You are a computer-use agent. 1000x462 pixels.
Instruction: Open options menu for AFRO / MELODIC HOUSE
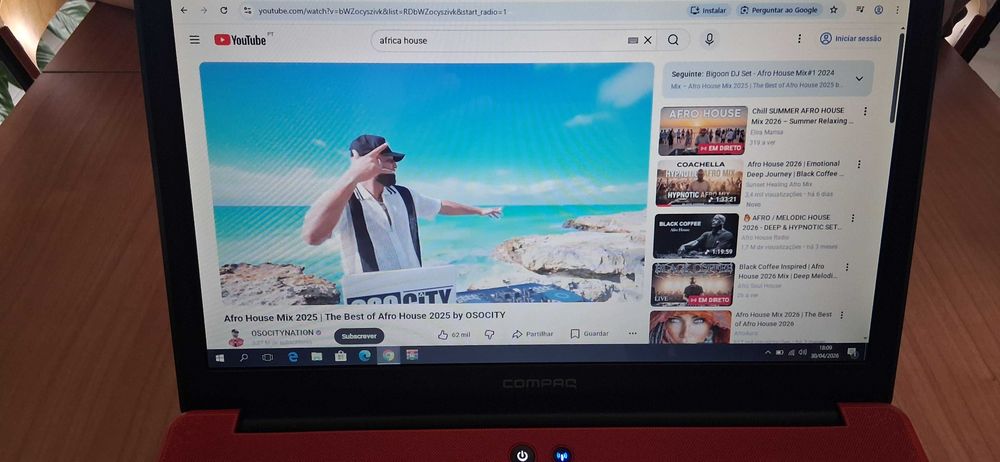853,218
